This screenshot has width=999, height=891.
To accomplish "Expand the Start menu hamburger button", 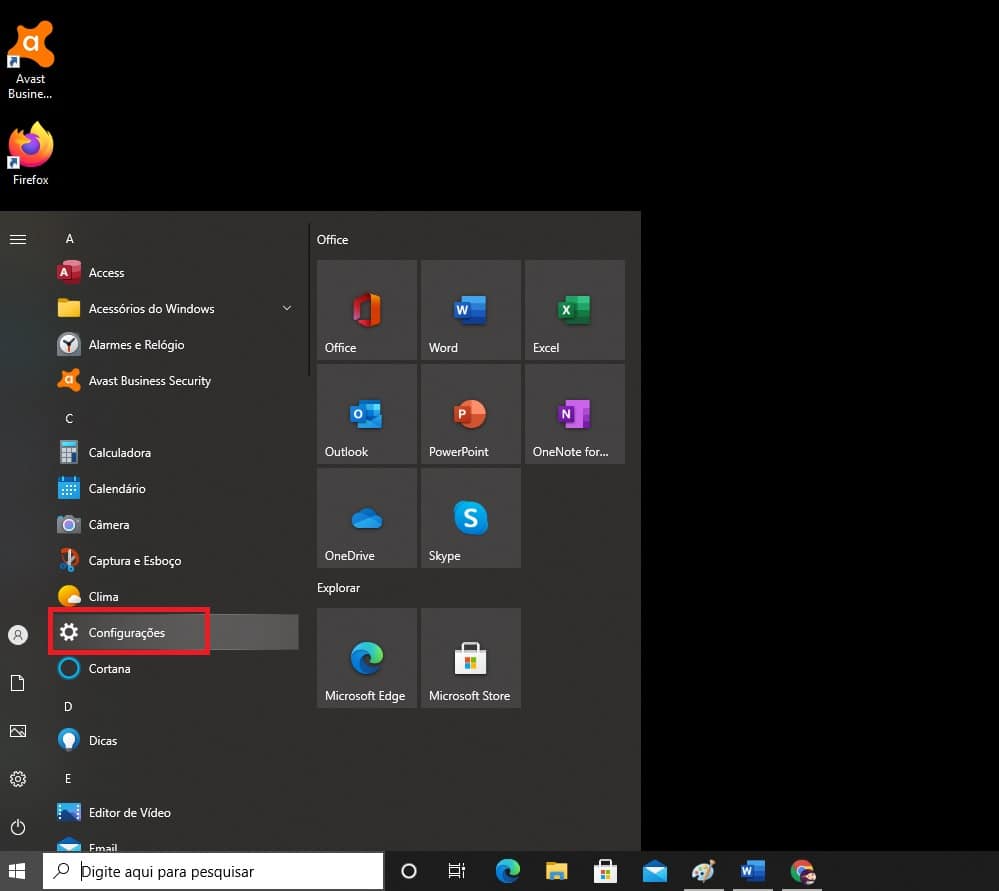I will (18, 240).
